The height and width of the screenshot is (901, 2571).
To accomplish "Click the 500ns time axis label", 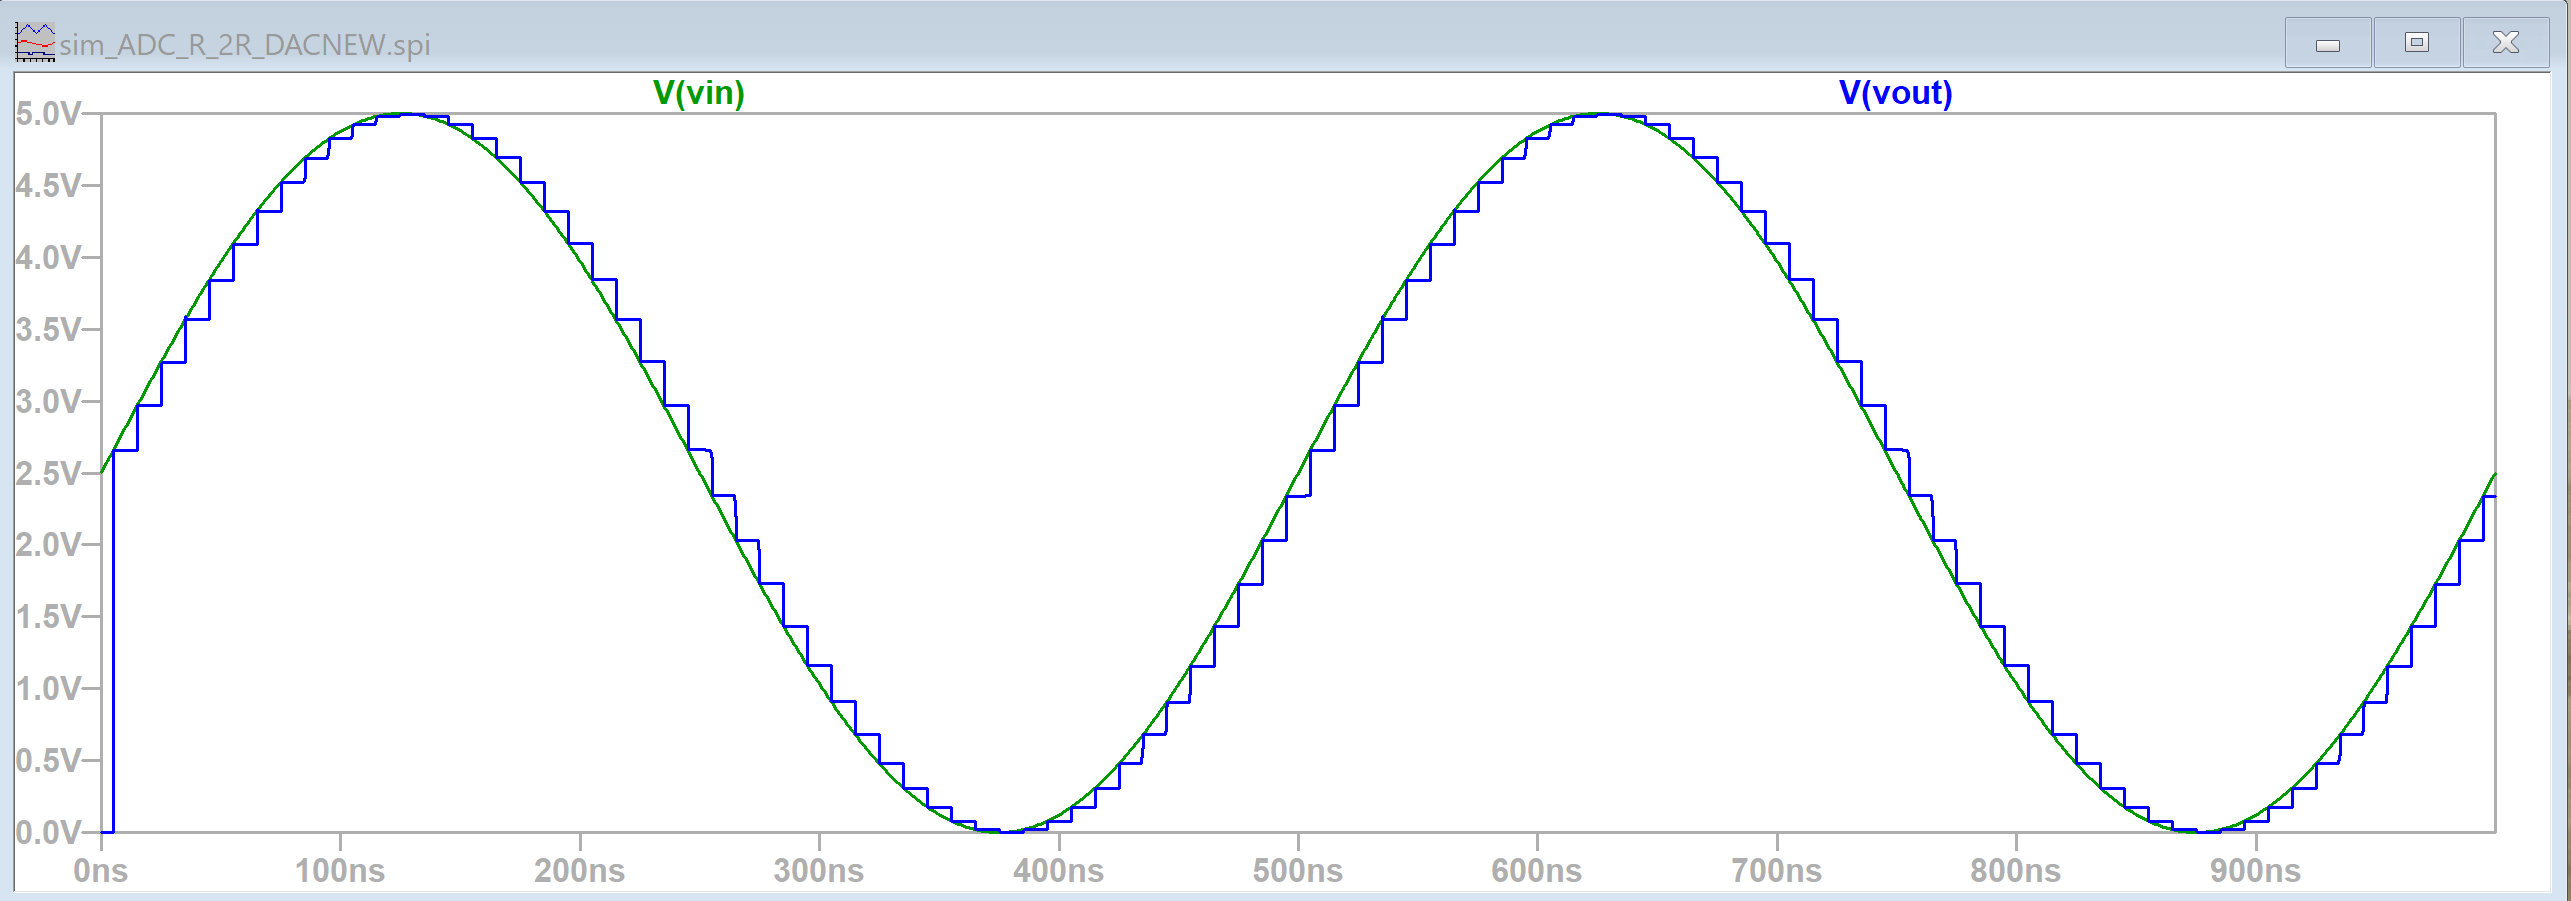I will click(1297, 871).
